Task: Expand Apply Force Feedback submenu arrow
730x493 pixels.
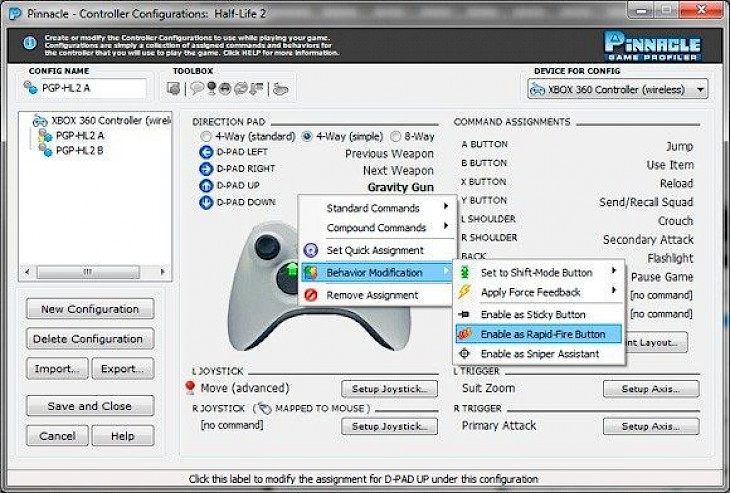Action: tap(614, 290)
